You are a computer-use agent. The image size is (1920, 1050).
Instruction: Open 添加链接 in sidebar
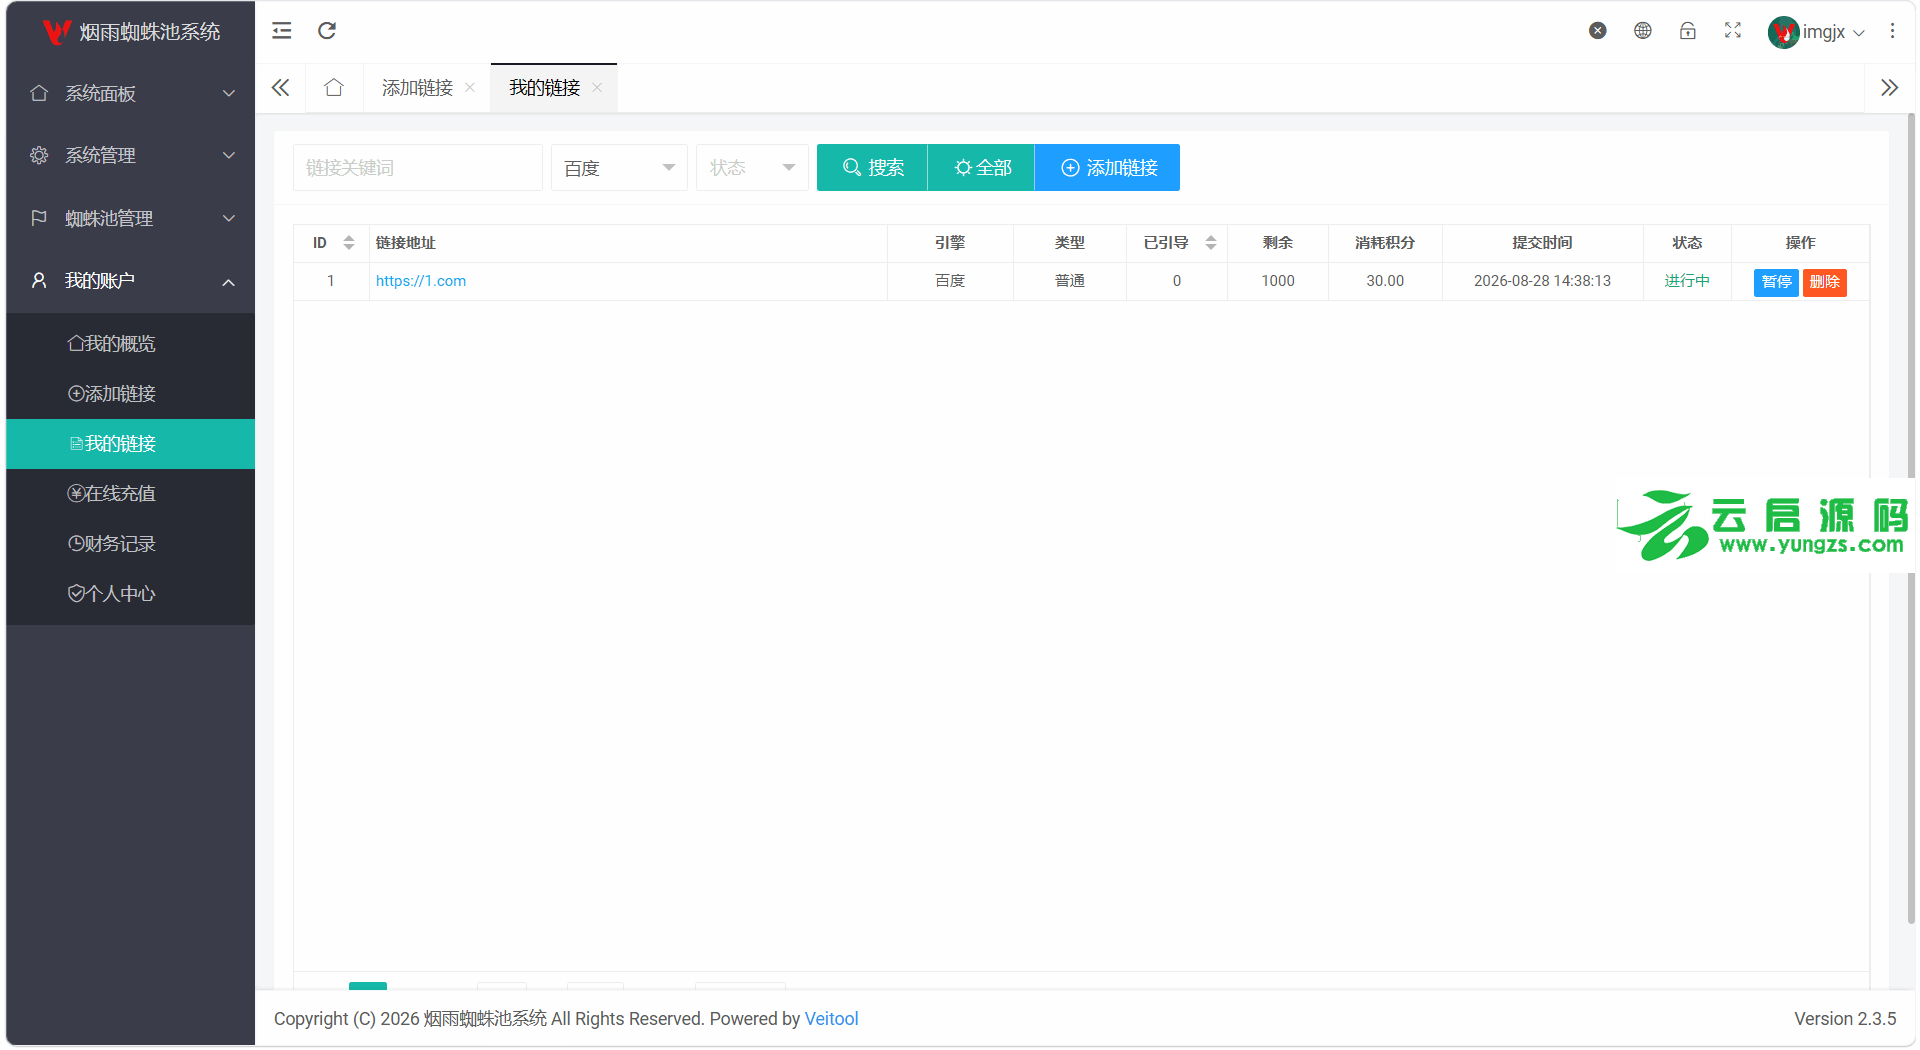pyautogui.click(x=131, y=394)
